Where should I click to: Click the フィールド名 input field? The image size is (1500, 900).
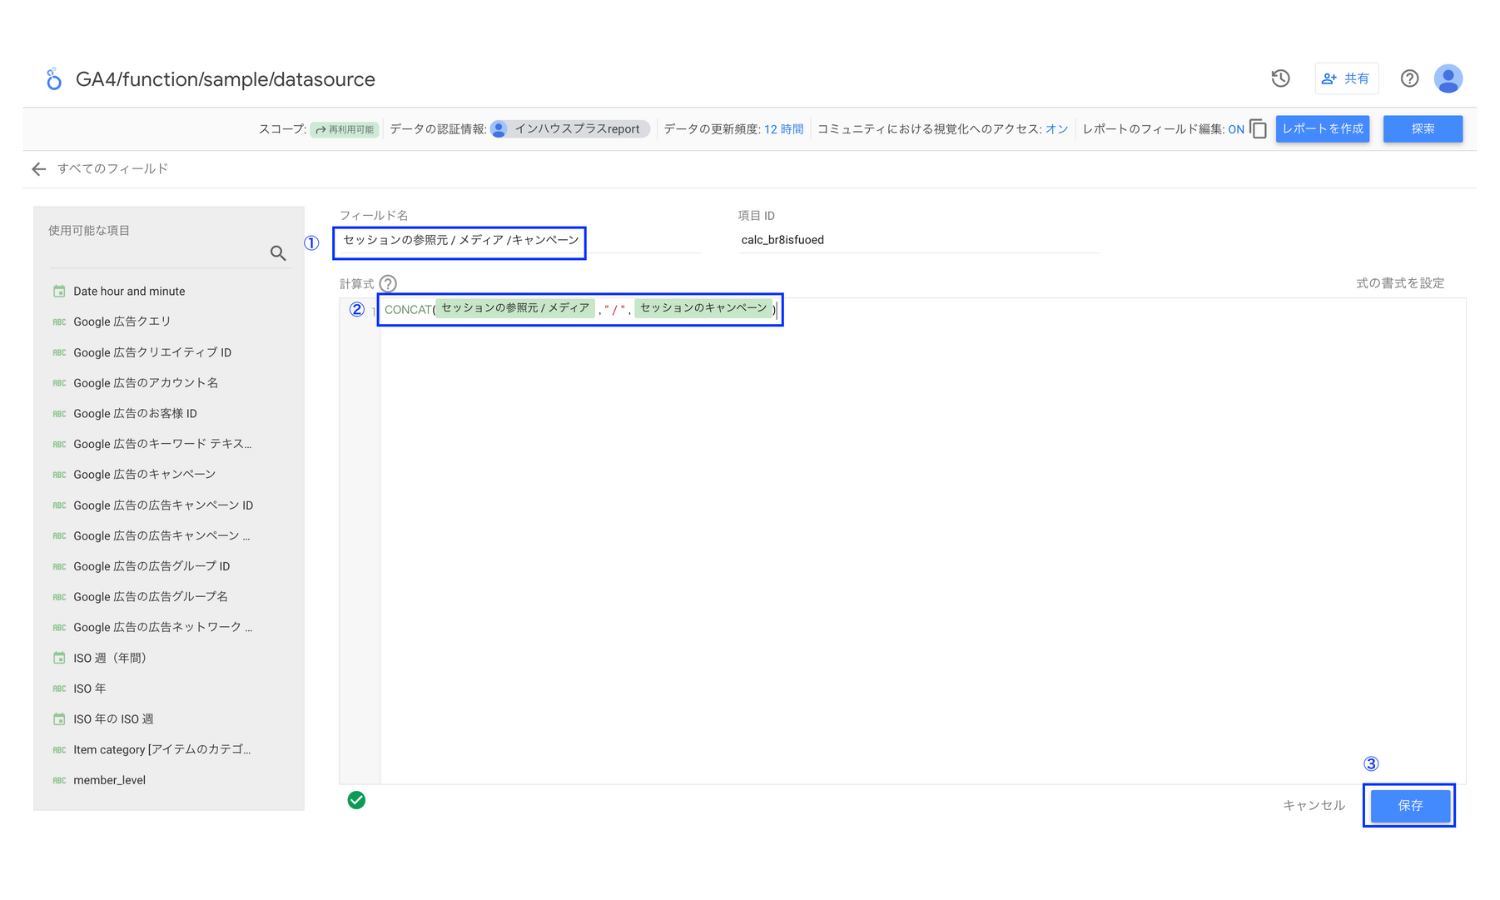(x=460, y=241)
